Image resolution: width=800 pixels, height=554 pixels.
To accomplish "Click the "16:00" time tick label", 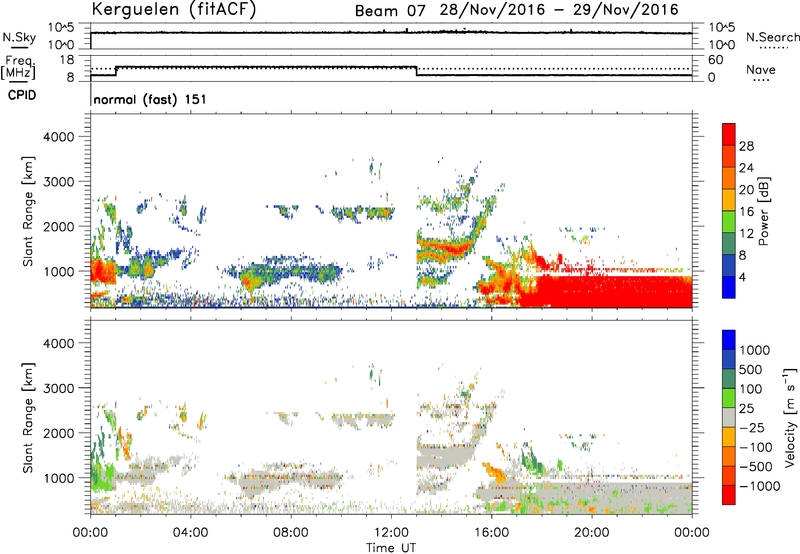I will (491, 533).
